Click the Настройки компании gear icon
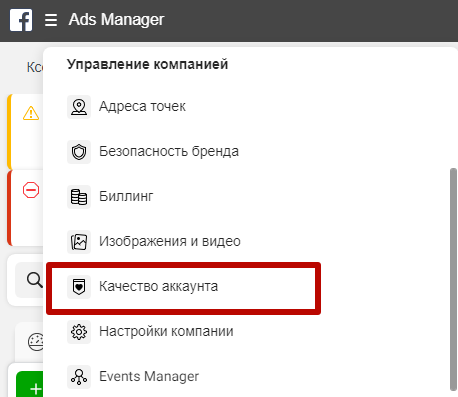 (79, 332)
